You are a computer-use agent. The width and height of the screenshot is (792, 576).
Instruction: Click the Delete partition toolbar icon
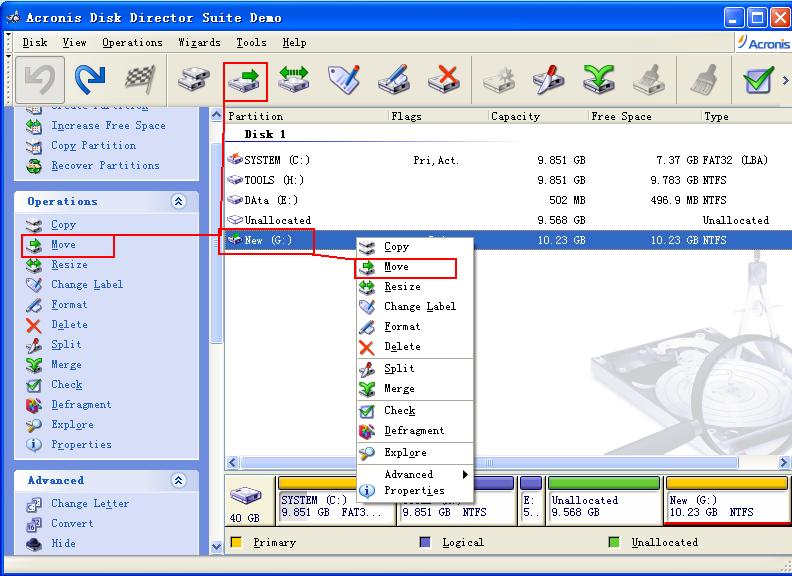click(x=444, y=79)
